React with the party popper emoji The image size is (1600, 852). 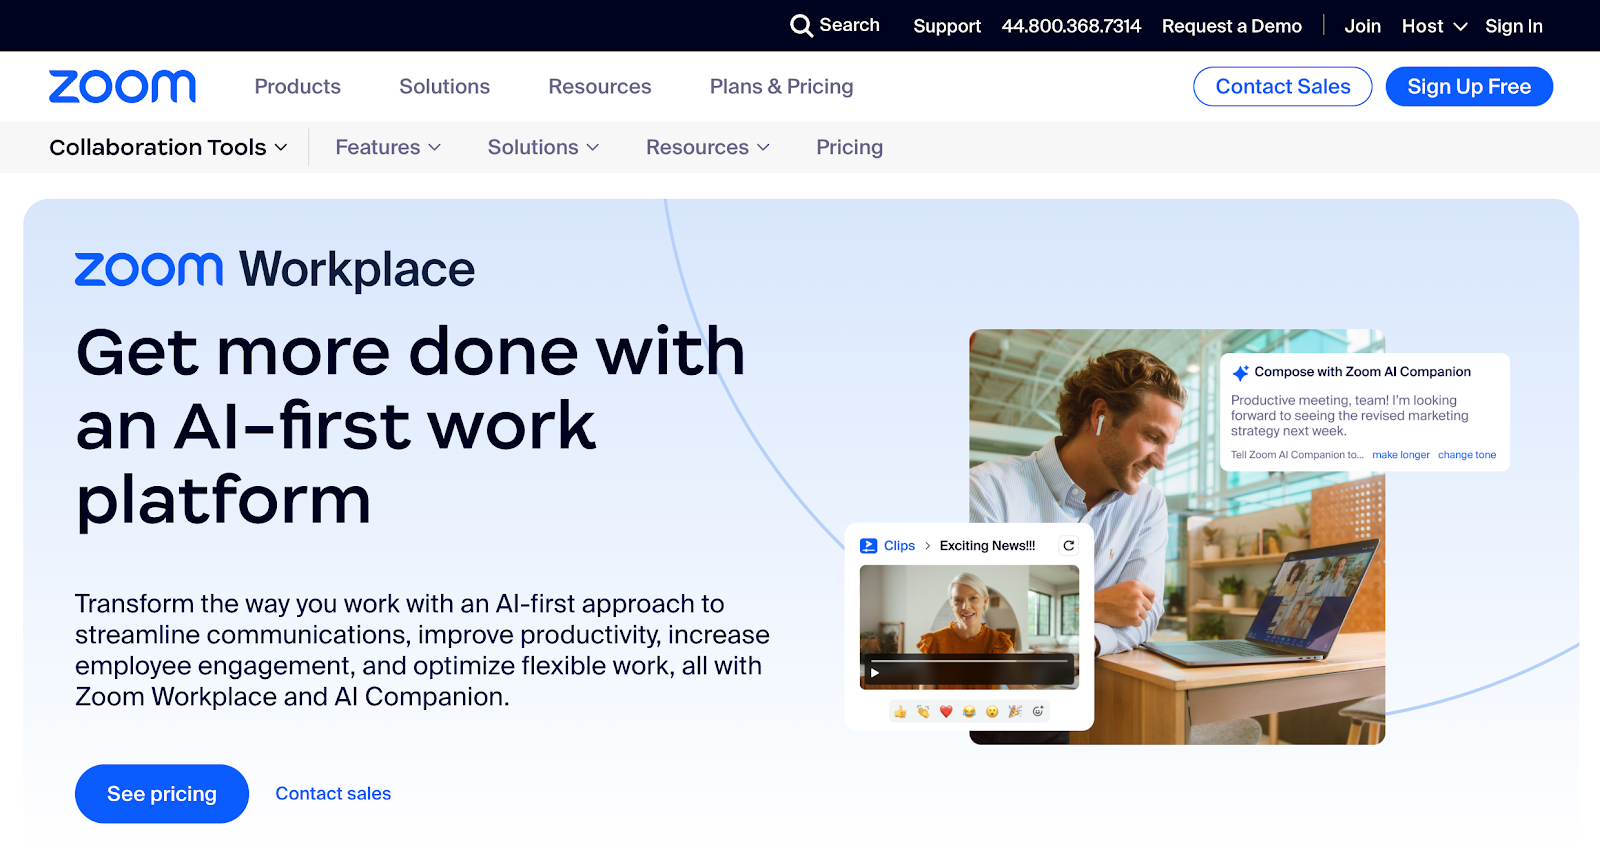(x=1015, y=712)
